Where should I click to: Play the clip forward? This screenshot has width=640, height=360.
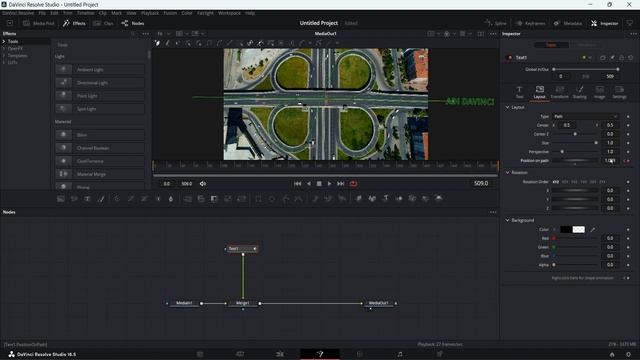click(330, 184)
